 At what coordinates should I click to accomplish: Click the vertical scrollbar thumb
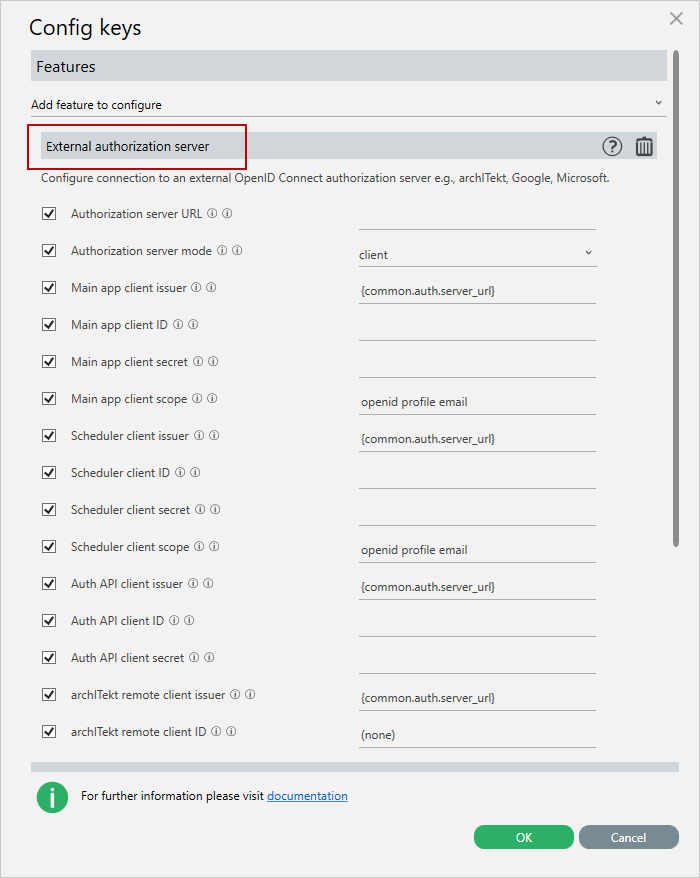676,298
